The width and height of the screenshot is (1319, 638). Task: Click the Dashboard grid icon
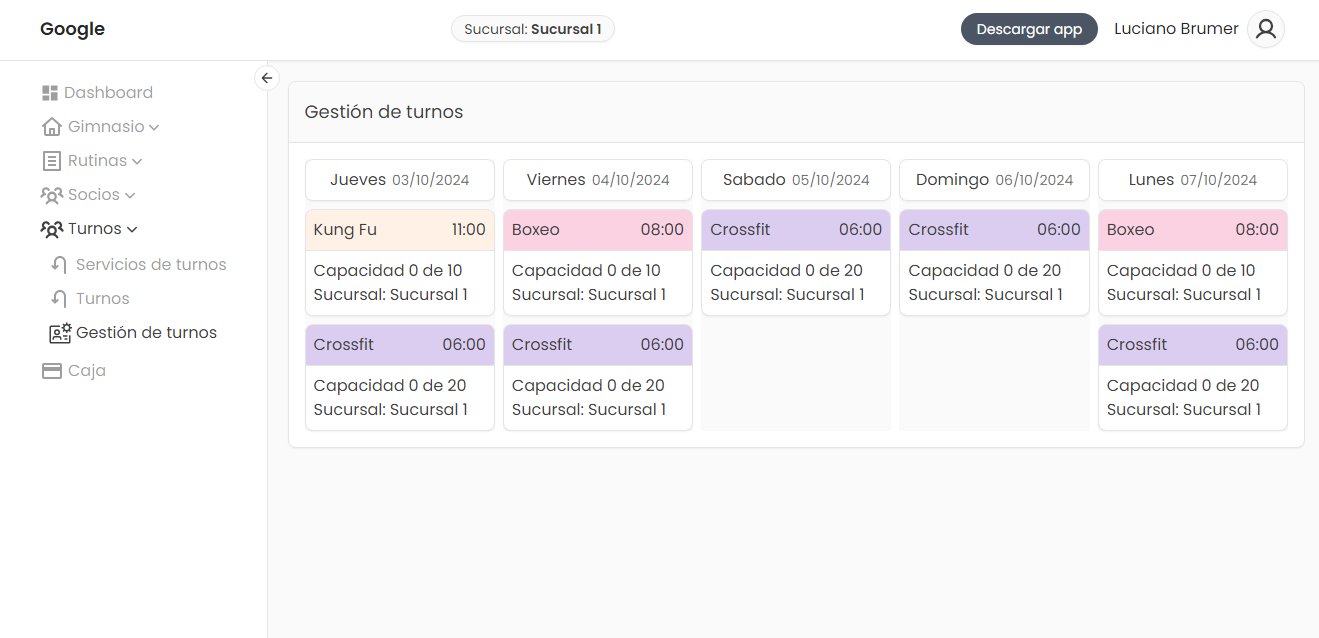[50, 93]
